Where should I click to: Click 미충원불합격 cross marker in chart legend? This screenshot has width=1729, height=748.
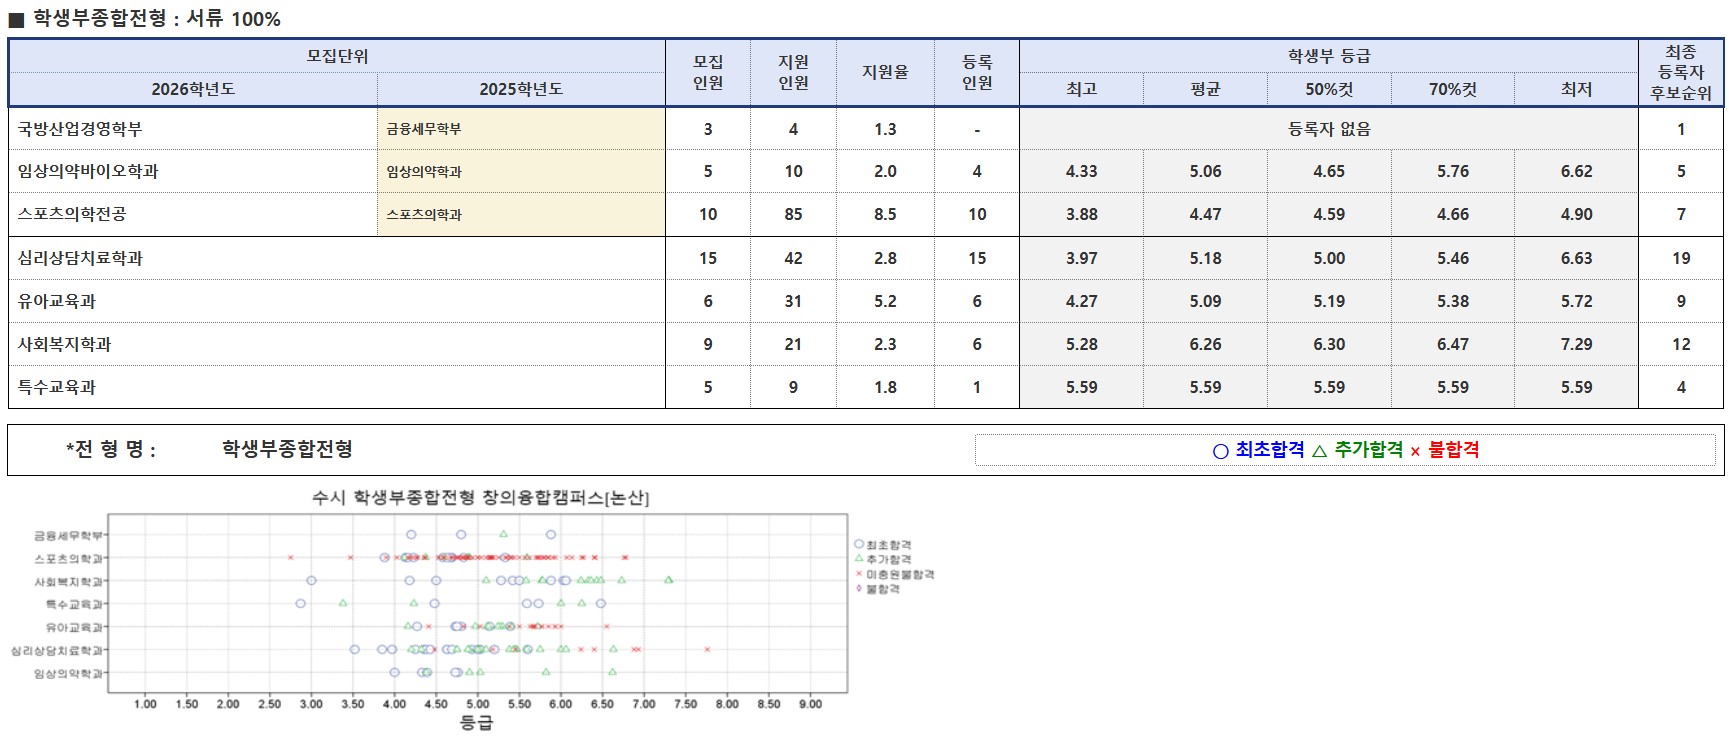click(858, 574)
